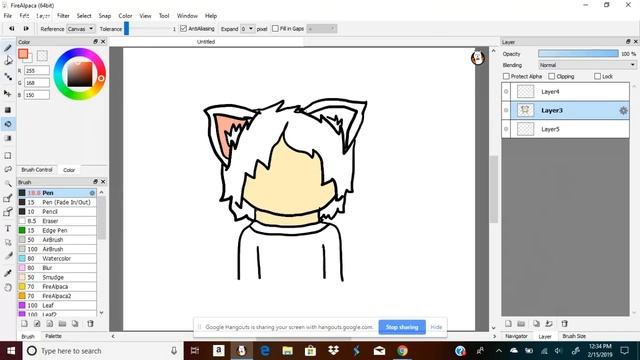Select the Select Pen tool
640x360 pixels.
coord(8,198)
